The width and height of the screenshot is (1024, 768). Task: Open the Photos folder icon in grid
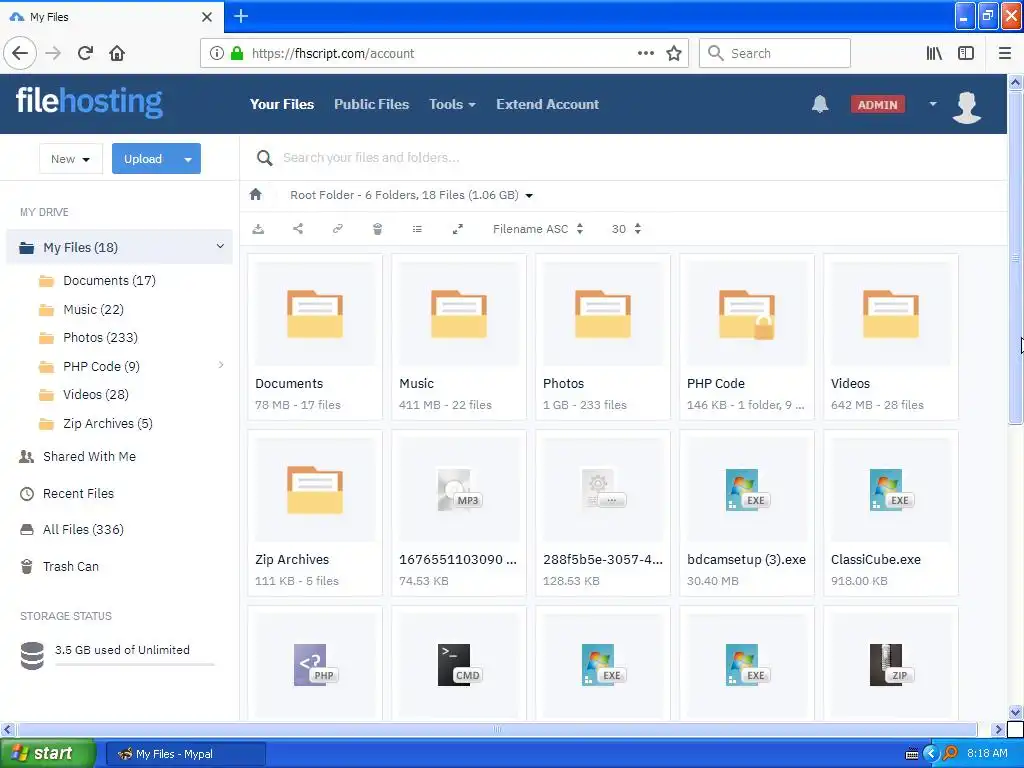point(603,314)
